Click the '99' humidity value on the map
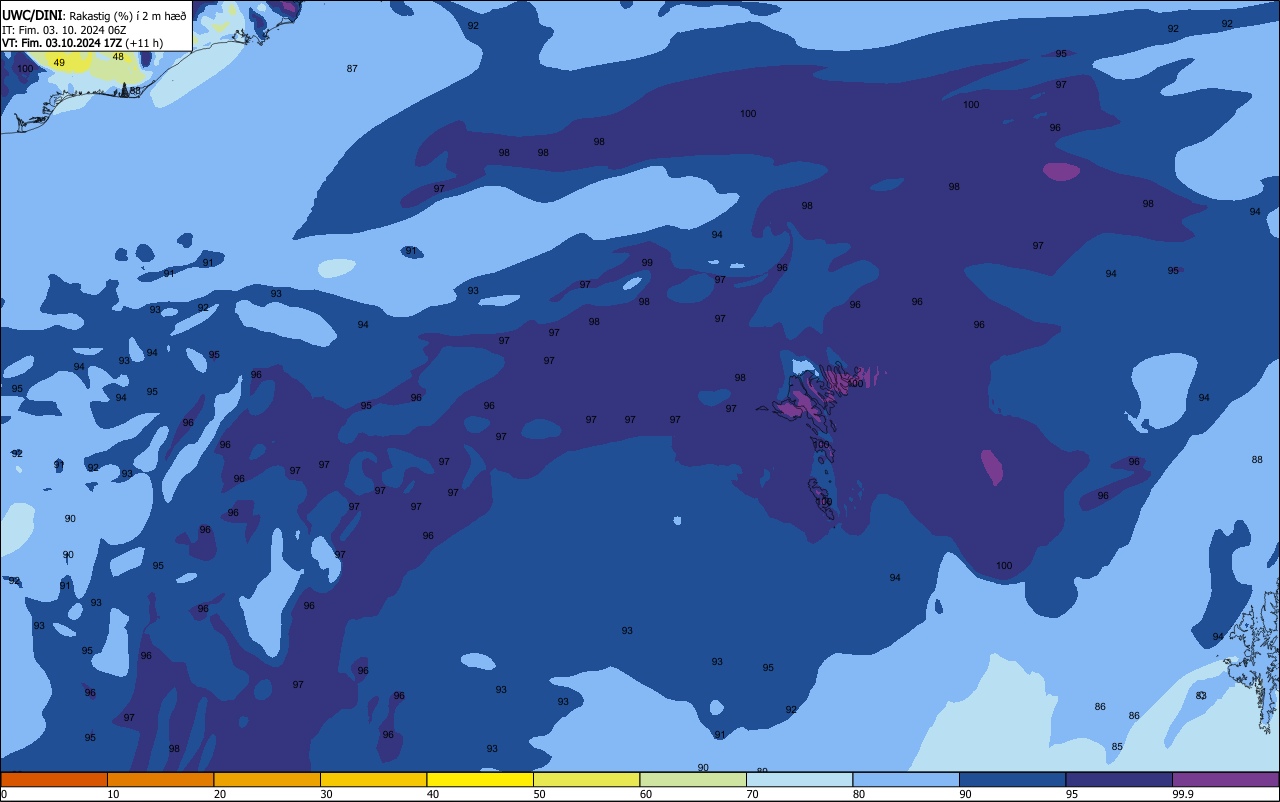The height and width of the screenshot is (802, 1280). pos(647,263)
